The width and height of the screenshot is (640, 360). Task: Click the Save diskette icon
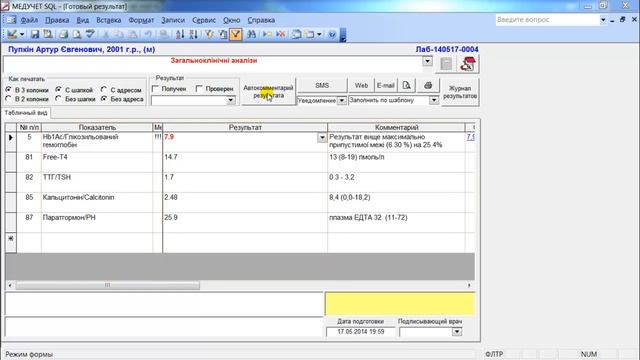click(x=35, y=35)
